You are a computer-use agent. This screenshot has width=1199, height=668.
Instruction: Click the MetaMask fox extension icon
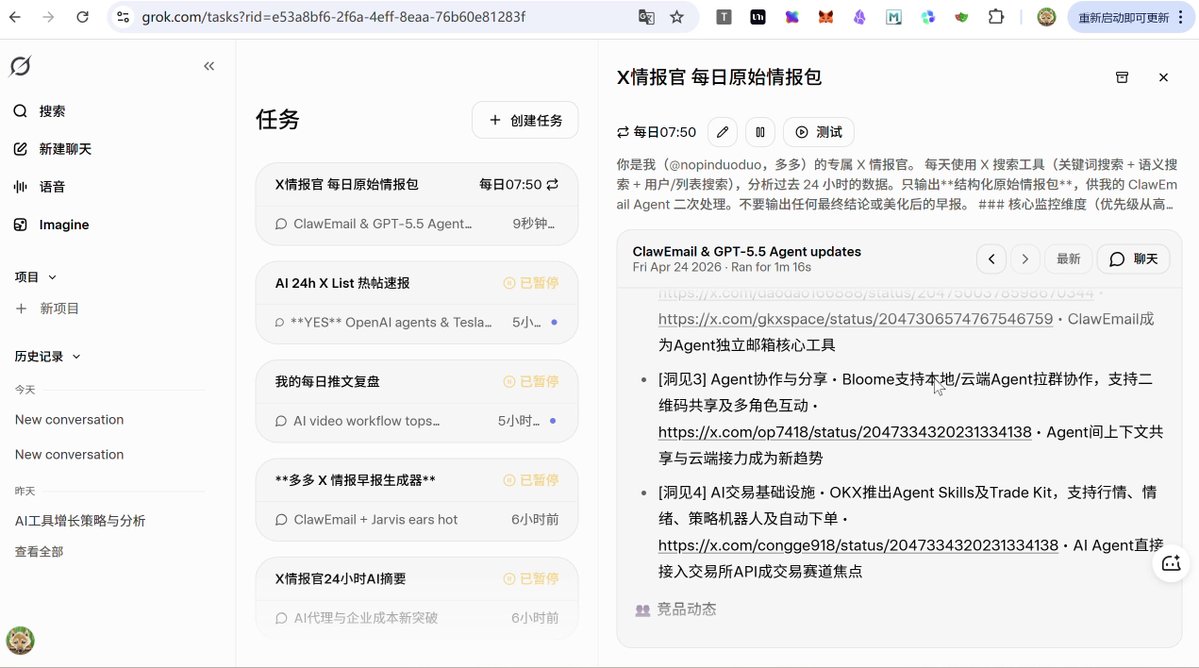[x=826, y=17]
